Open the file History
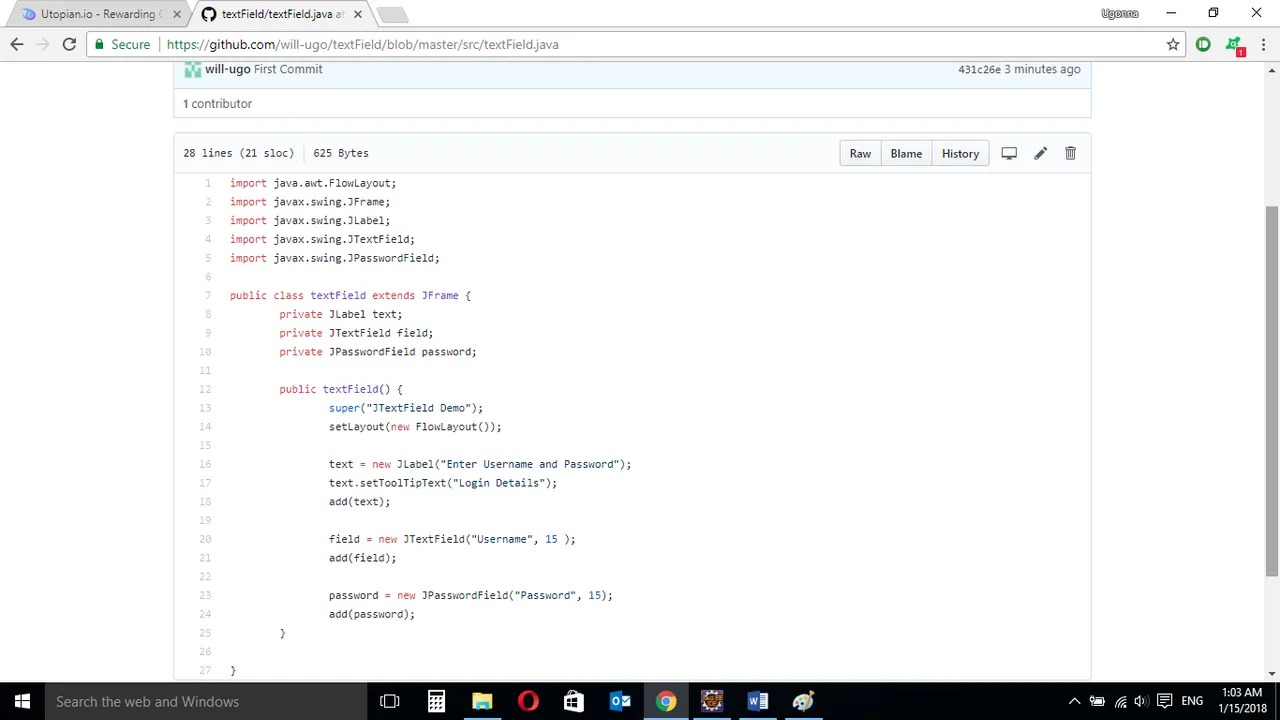 coord(960,153)
